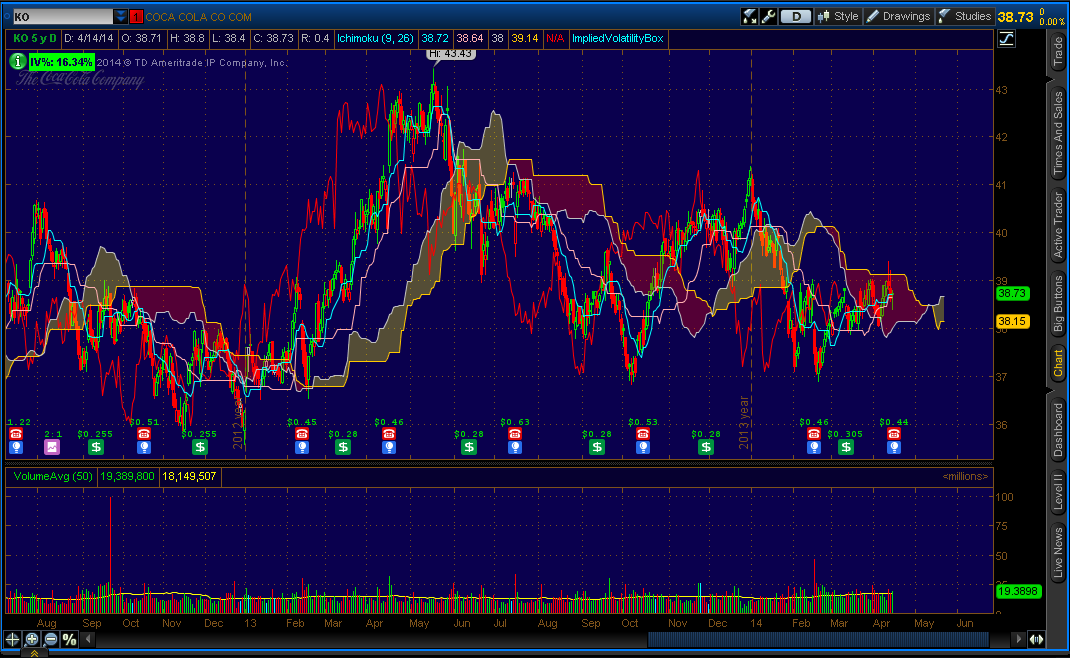This screenshot has height=658, width=1070.
Task: Open the quick study setup icon
Action: point(749,16)
